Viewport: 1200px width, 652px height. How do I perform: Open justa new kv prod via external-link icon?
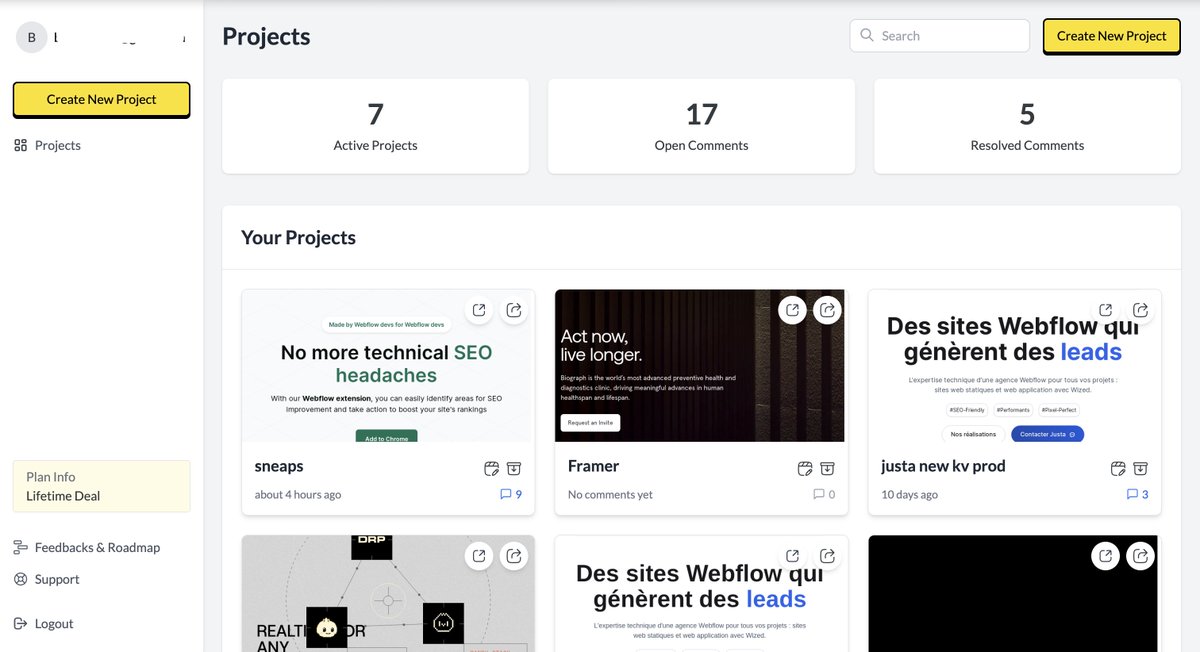pos(1105,310)
